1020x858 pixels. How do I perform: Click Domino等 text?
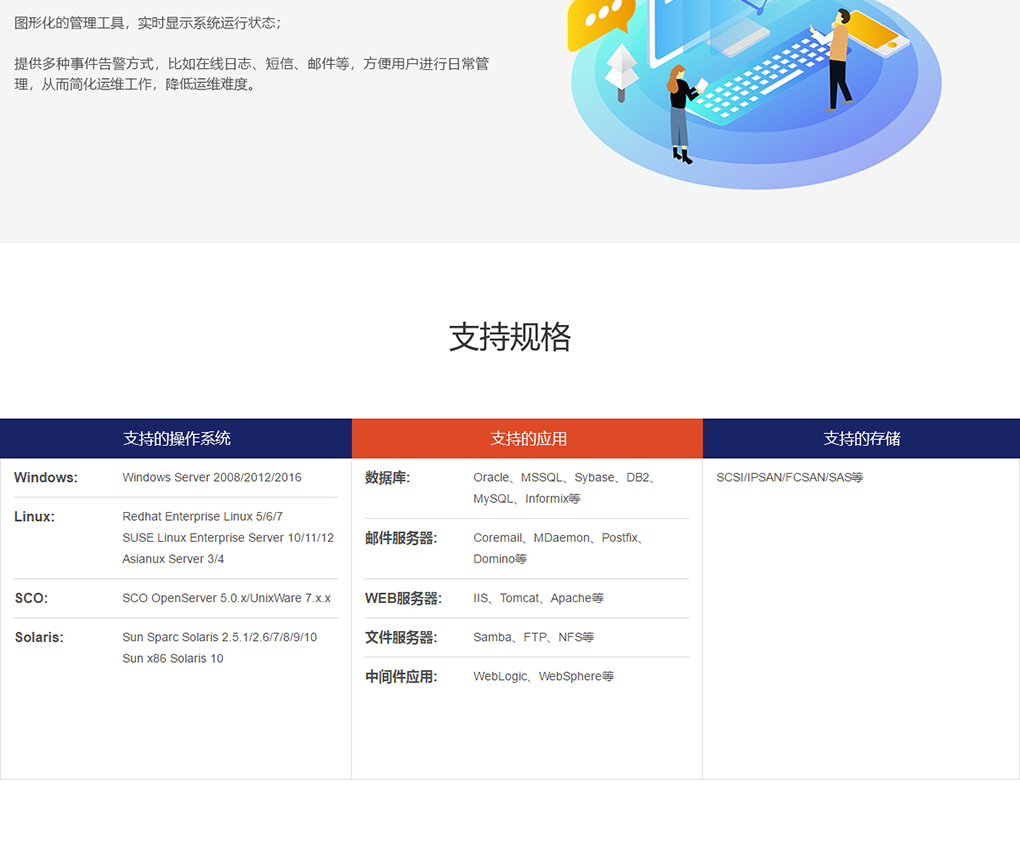(x=500, y=559)
